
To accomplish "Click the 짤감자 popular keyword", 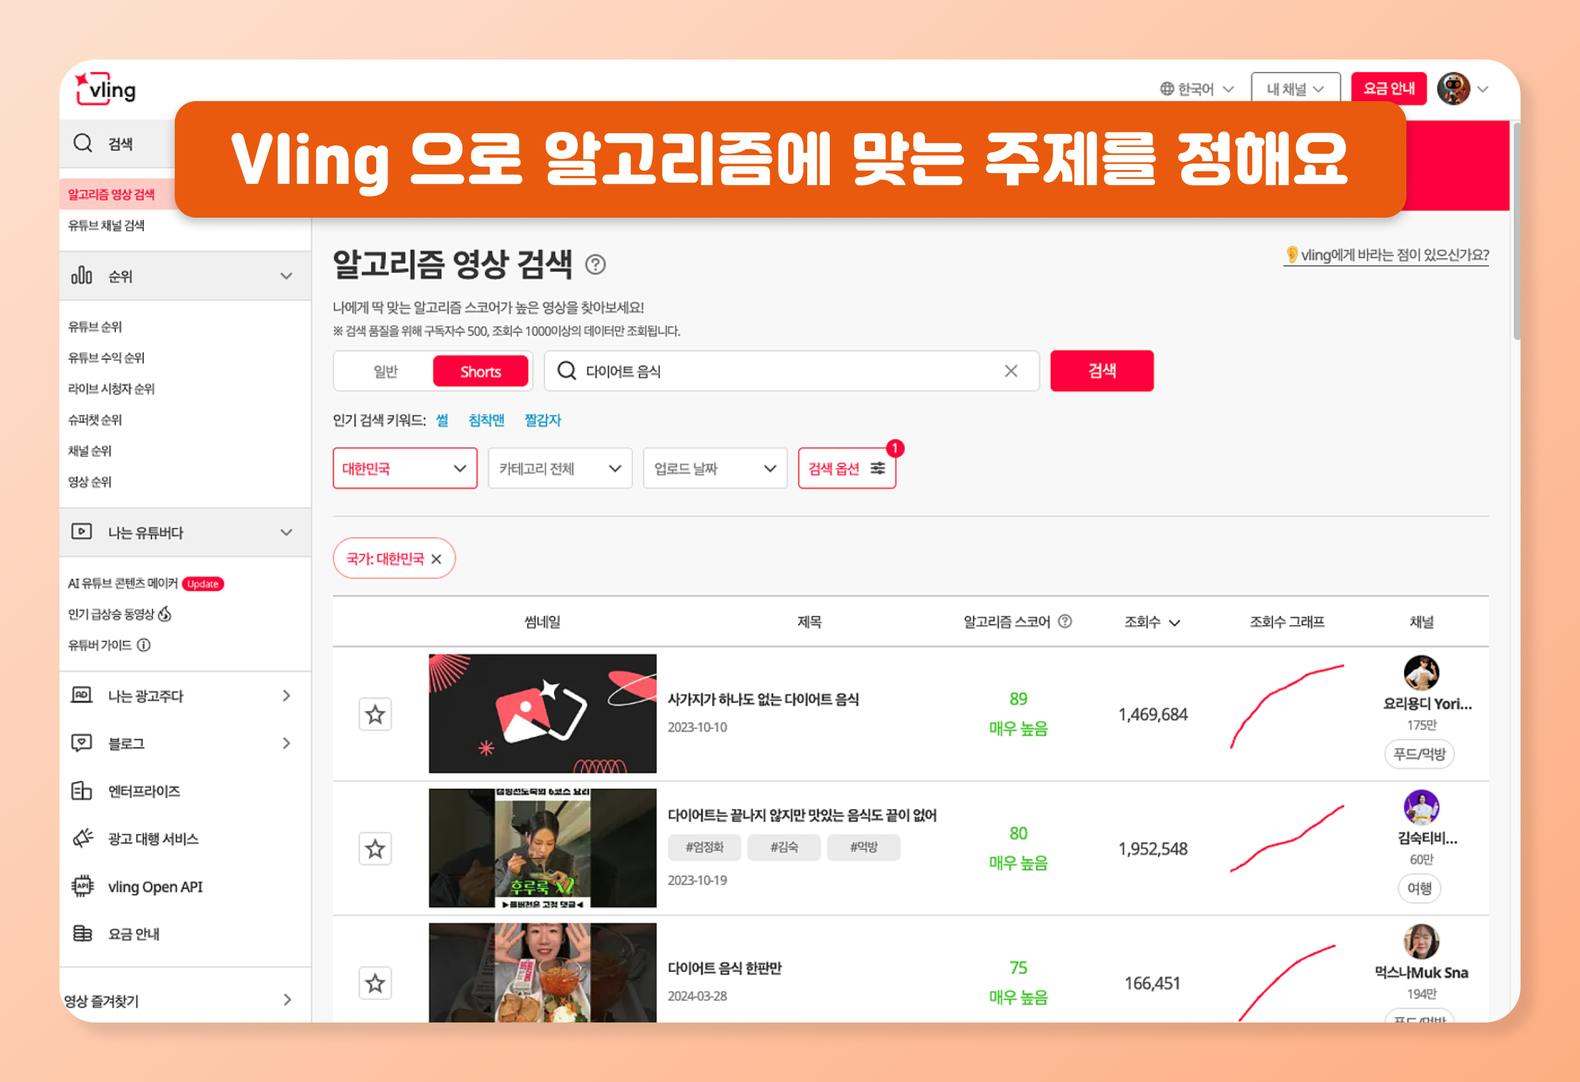I will [543, 420].
